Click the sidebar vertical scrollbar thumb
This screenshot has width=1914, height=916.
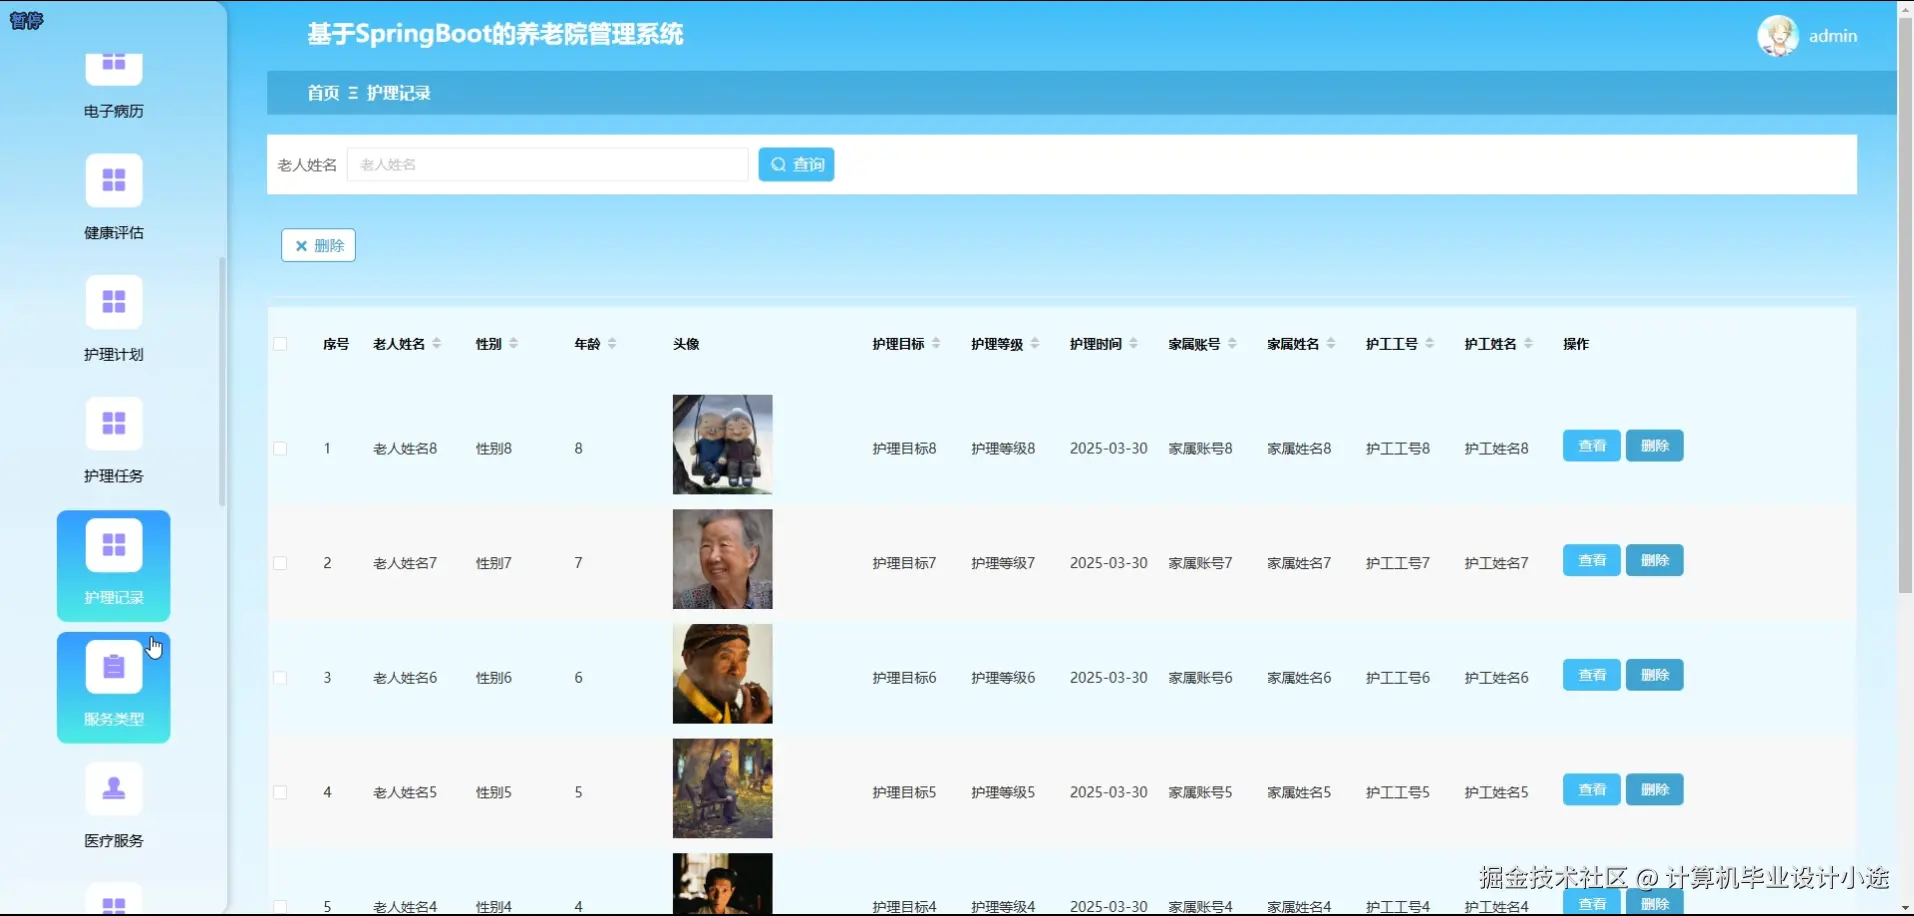222,382
